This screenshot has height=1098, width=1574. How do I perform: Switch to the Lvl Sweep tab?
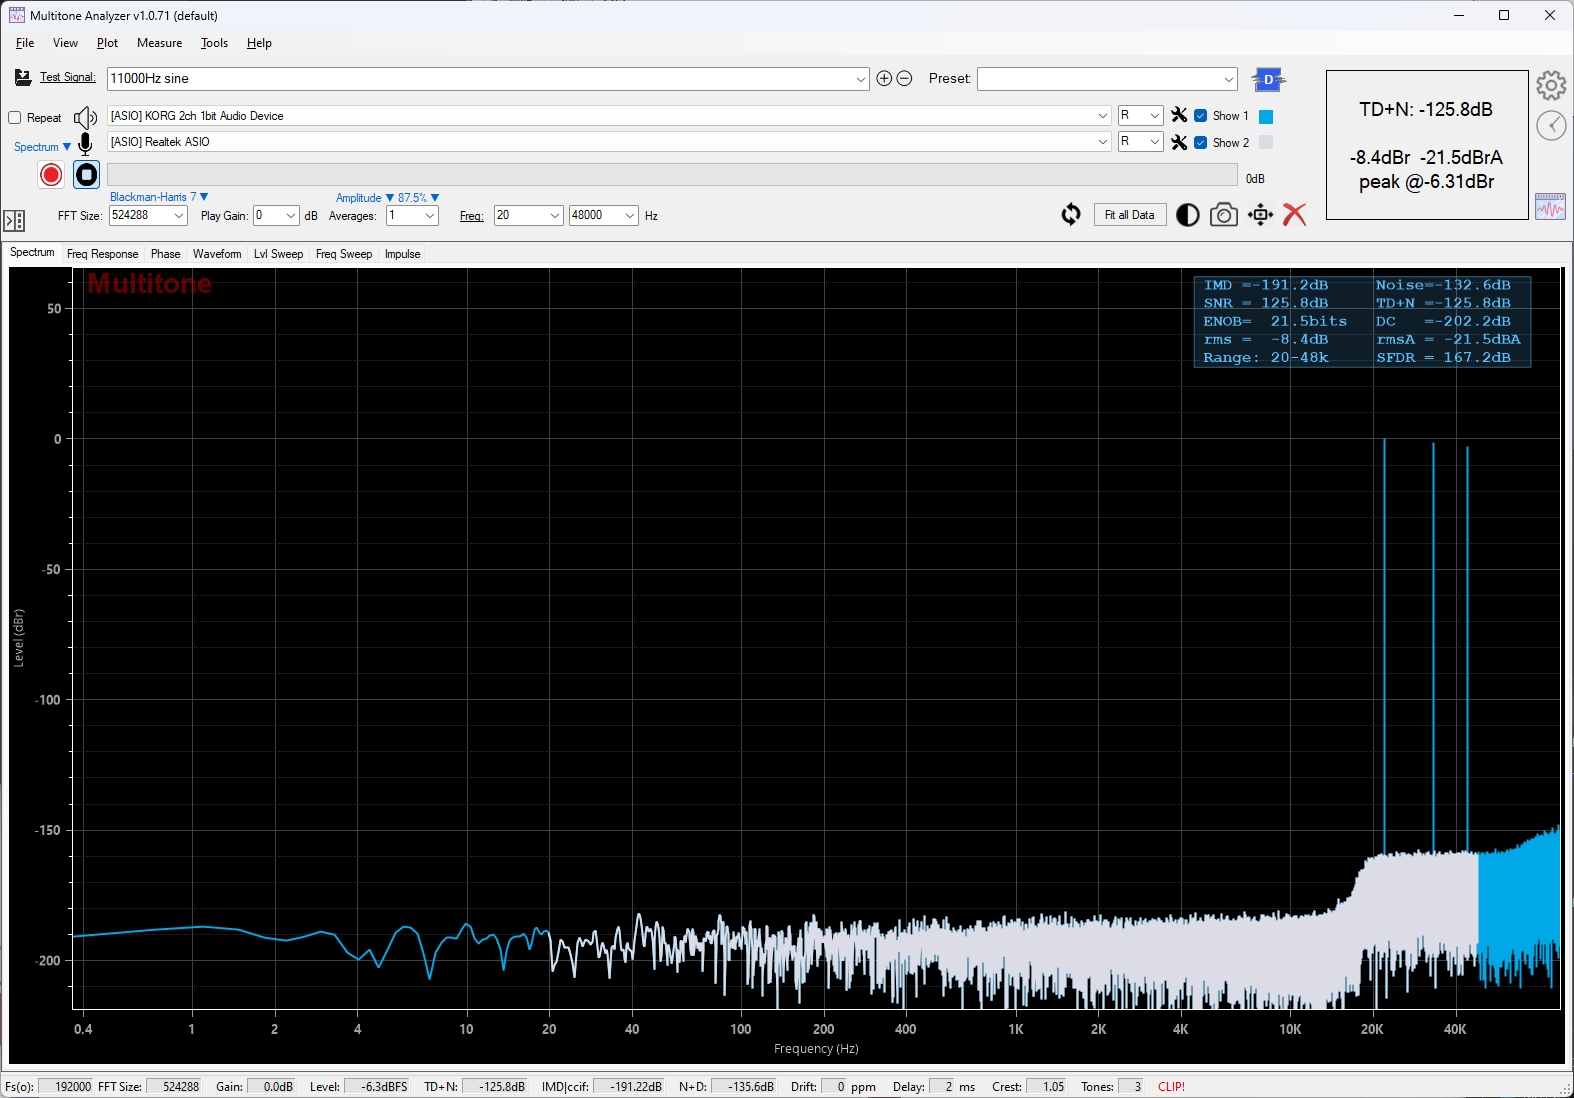point(278,254)
